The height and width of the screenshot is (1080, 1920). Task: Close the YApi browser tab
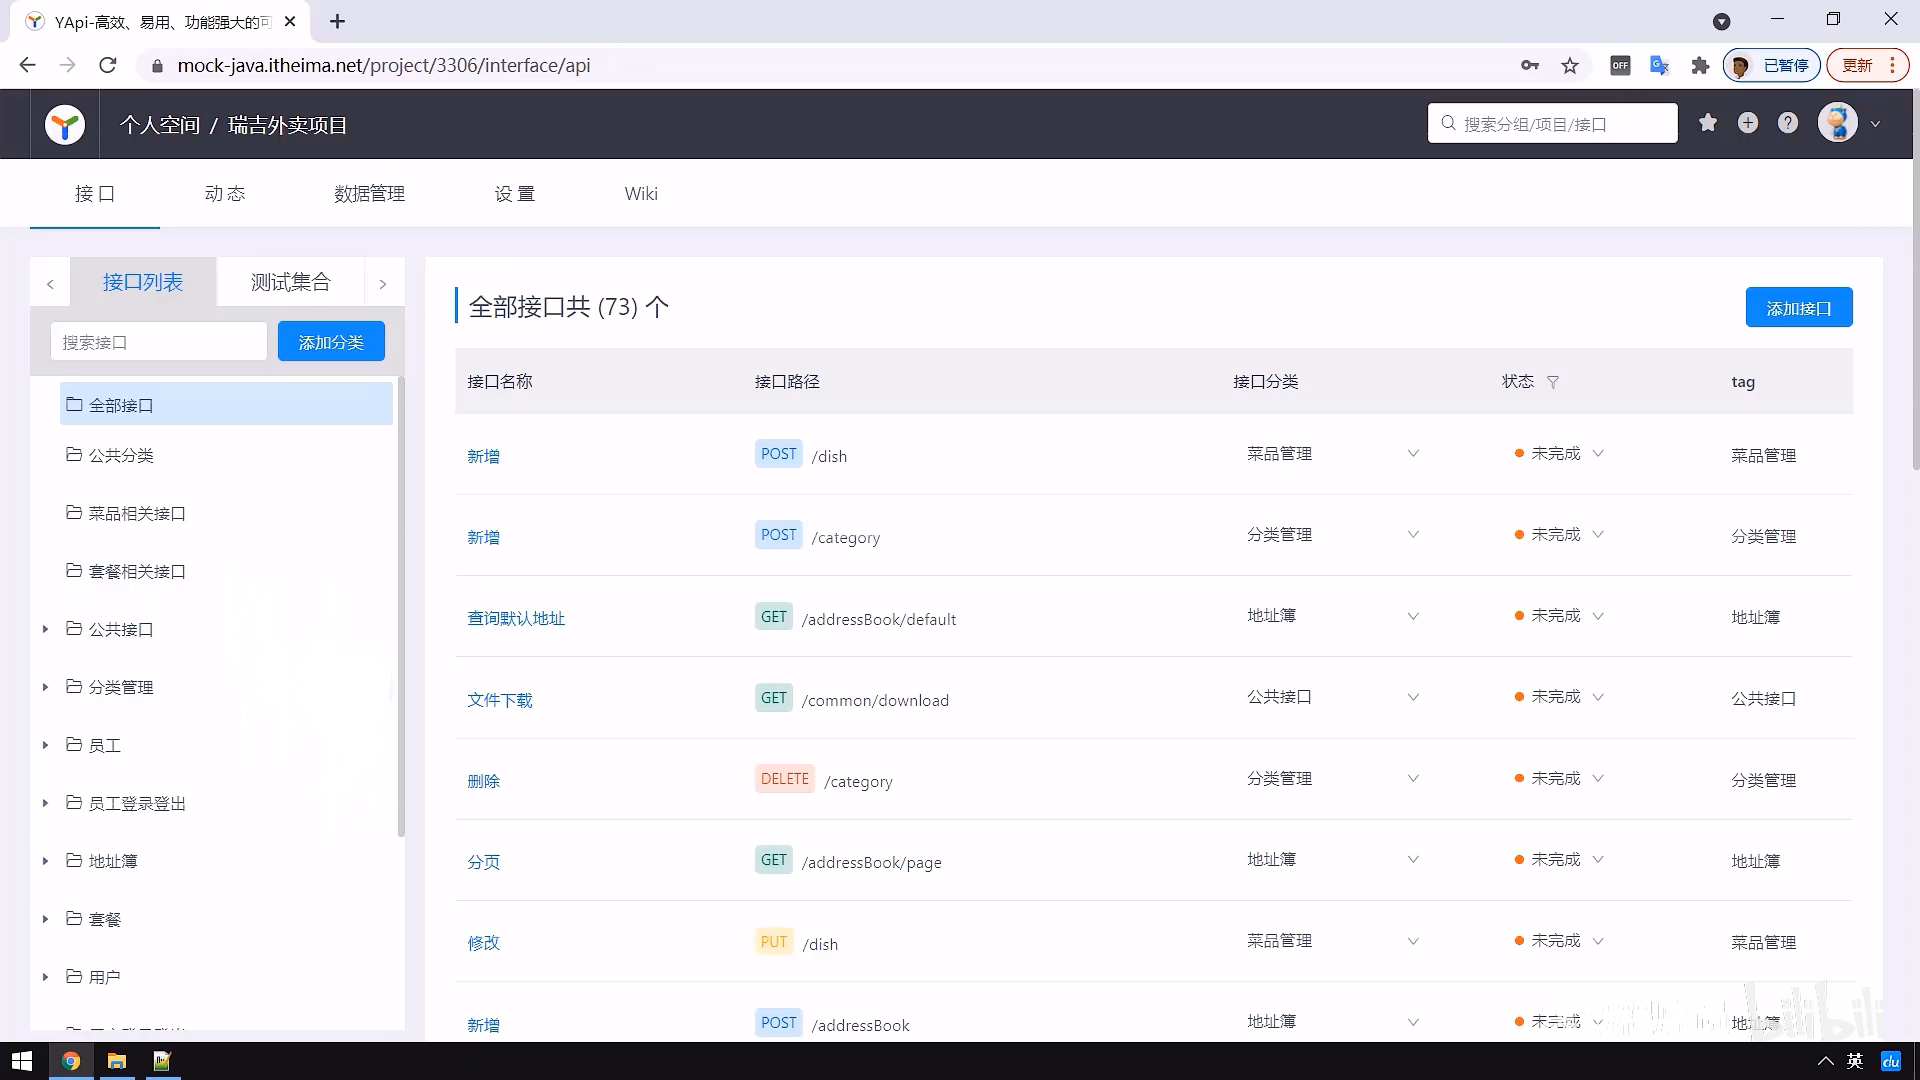coord(290,21)
